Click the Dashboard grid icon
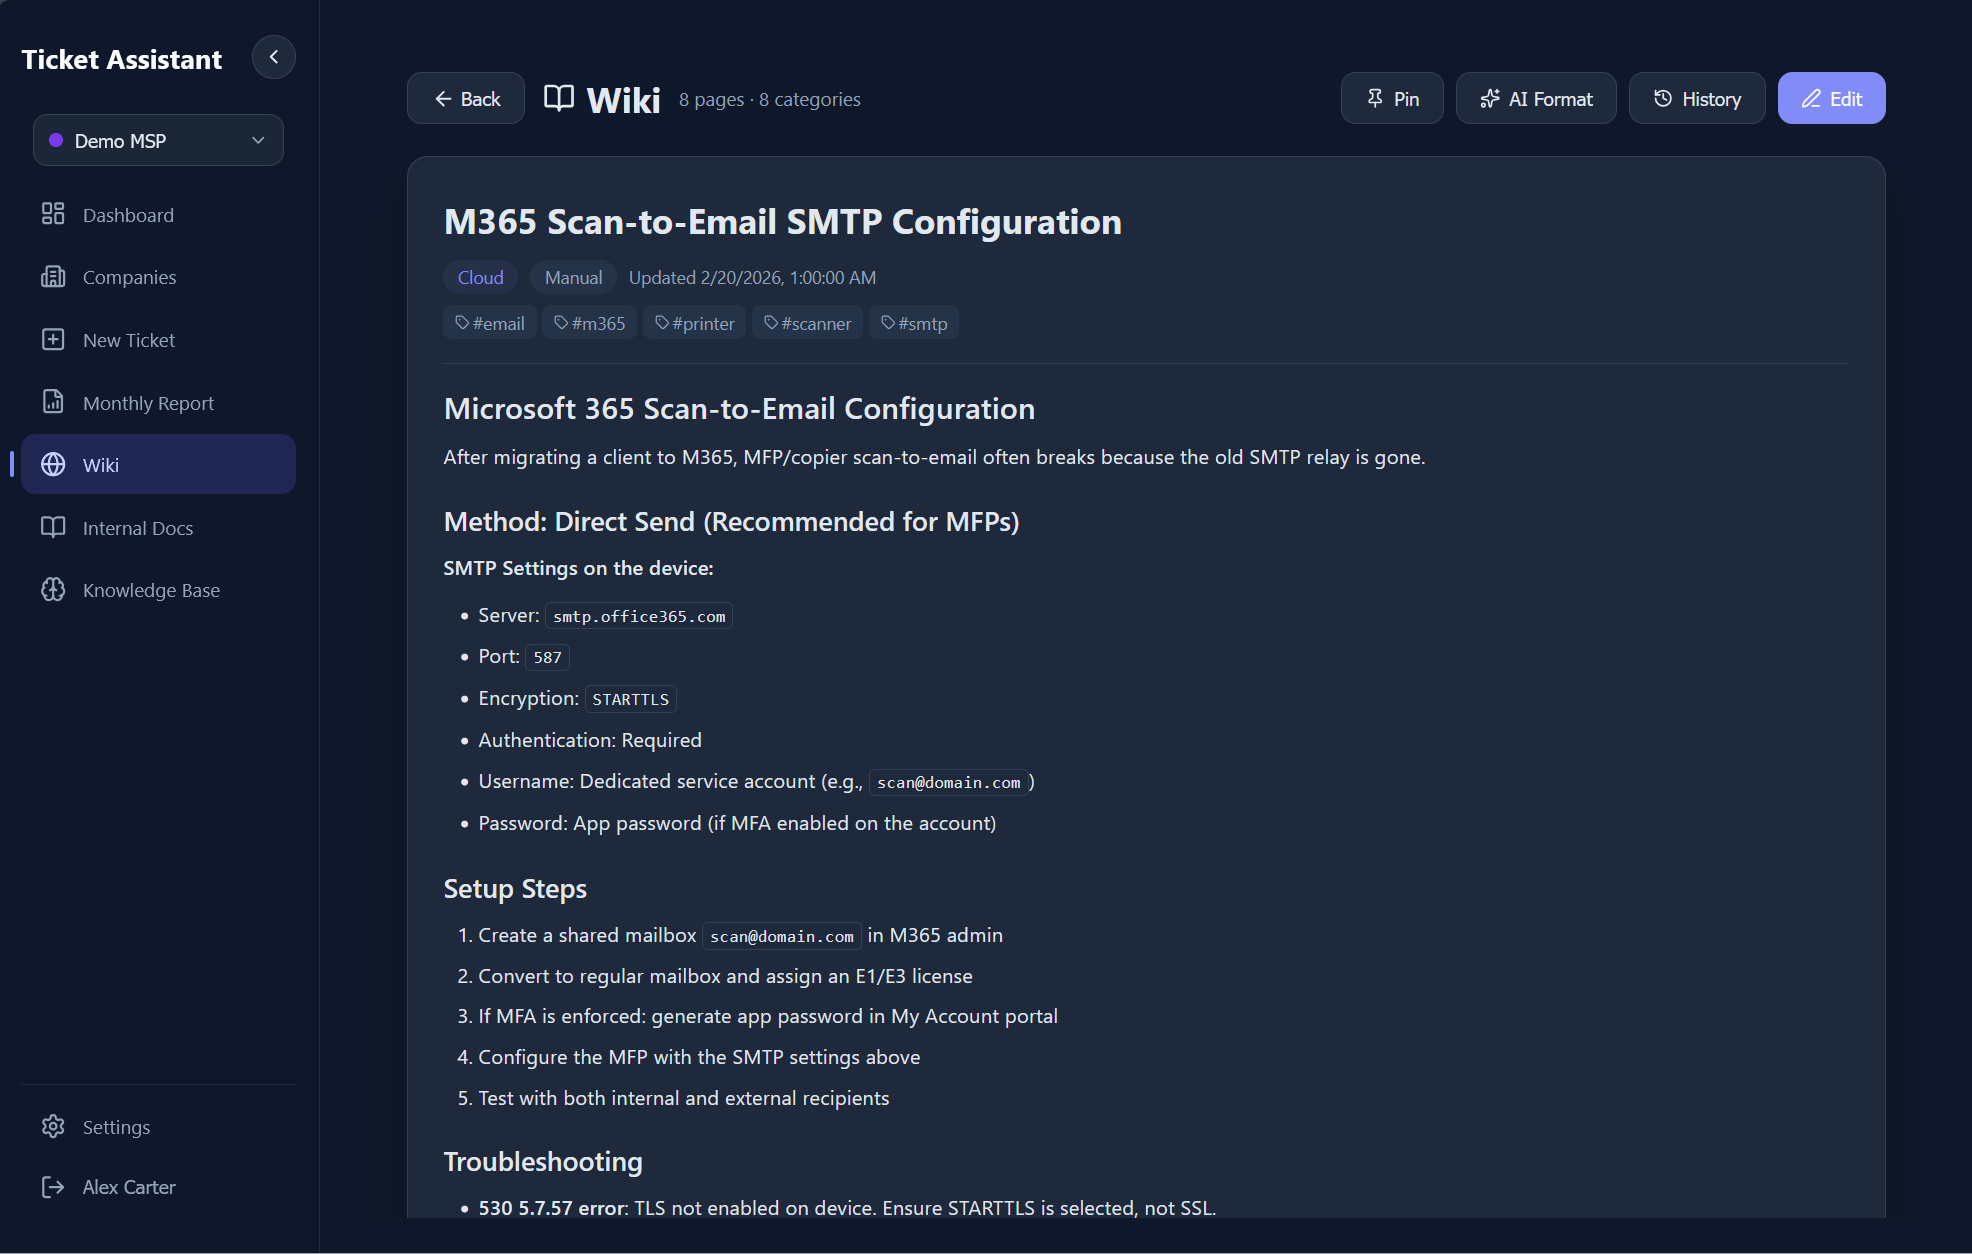Viewport: 1972px width, 1254px height. pos(53,214)
